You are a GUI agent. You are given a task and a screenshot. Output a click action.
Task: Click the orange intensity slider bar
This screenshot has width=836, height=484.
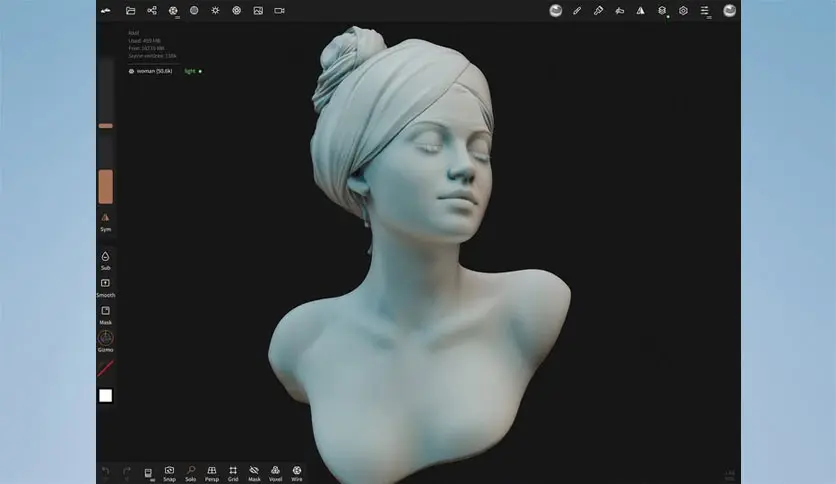pyautogui.click(x=106, y=187)
